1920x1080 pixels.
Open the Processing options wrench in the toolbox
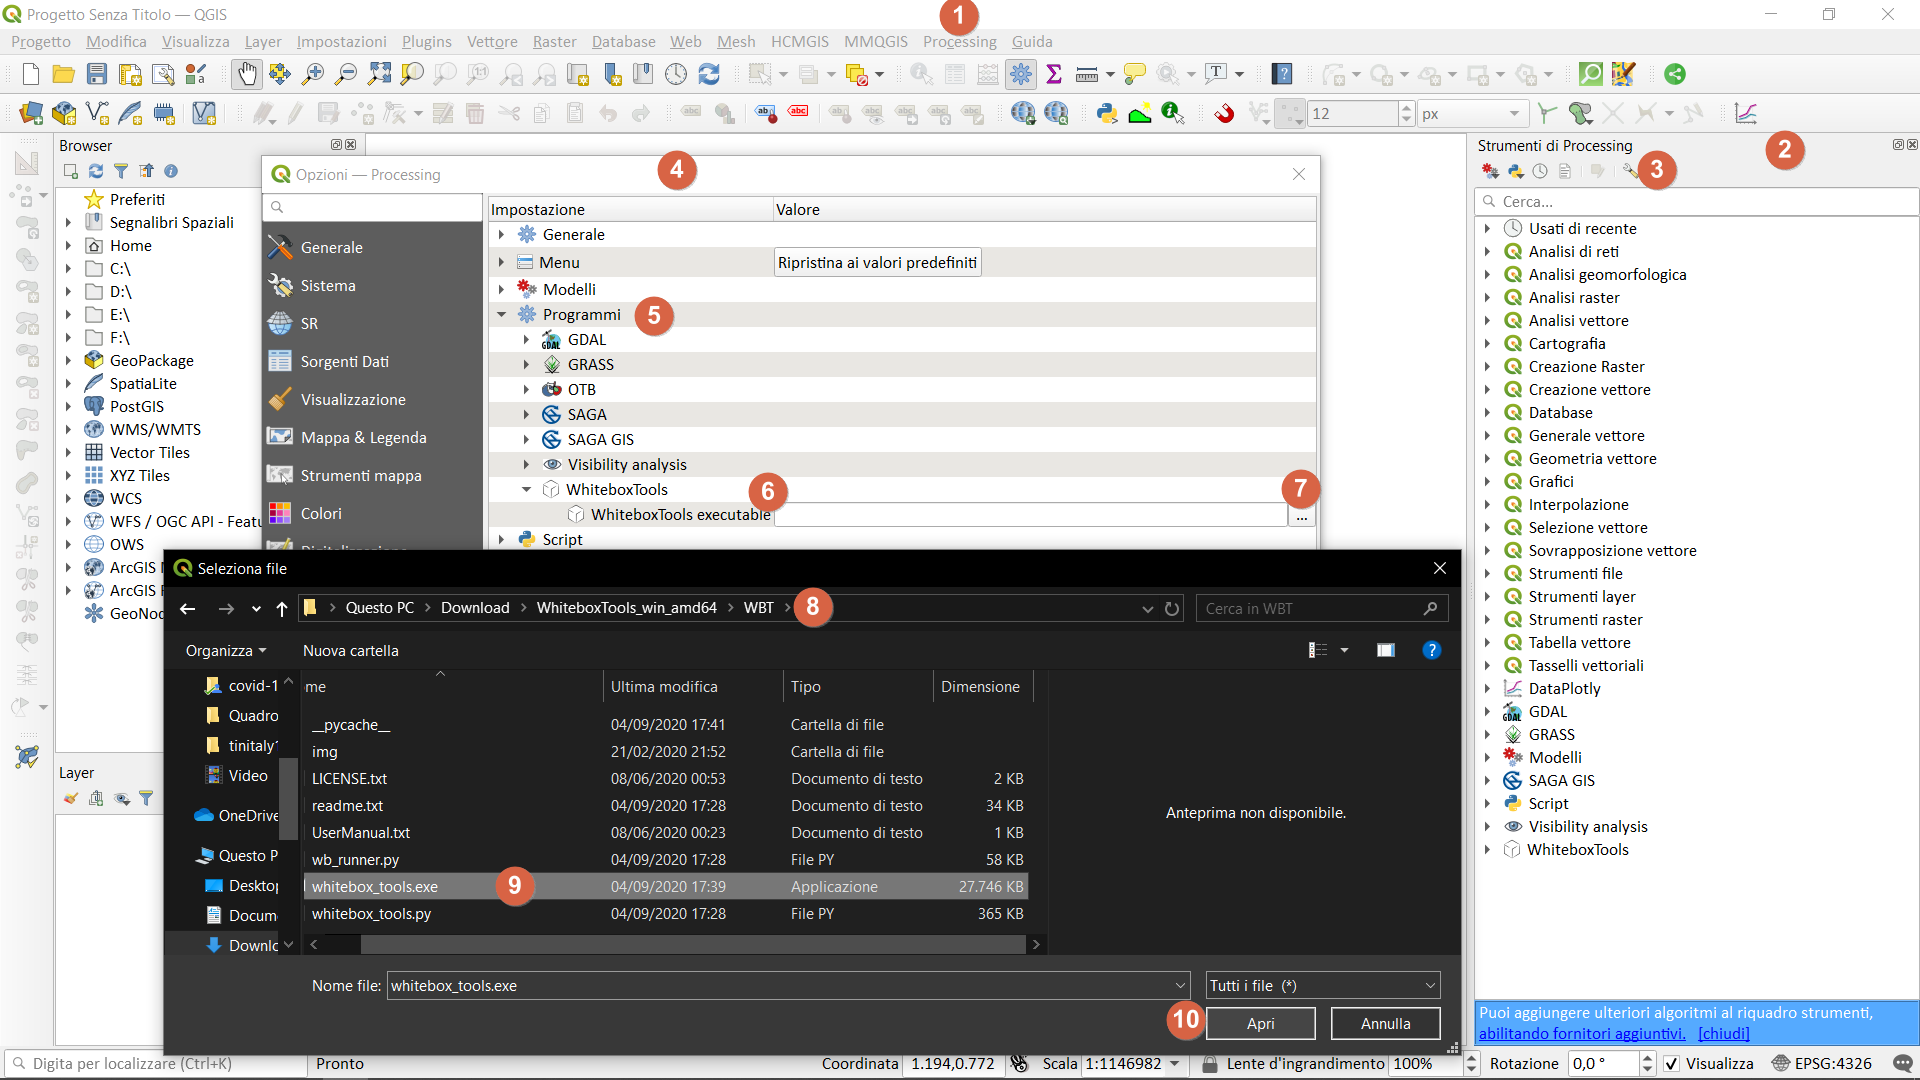tap(1629, 170)
